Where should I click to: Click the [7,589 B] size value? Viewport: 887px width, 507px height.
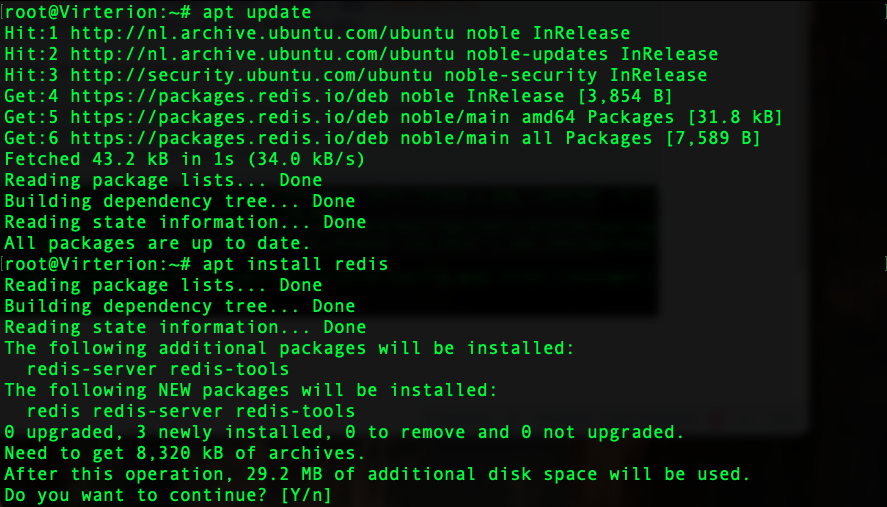[x=713, y=138]
